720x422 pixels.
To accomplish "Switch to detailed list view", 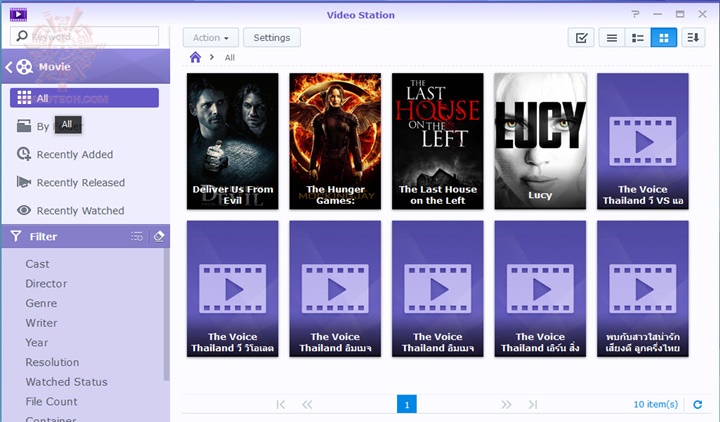I will coord(638,38).
